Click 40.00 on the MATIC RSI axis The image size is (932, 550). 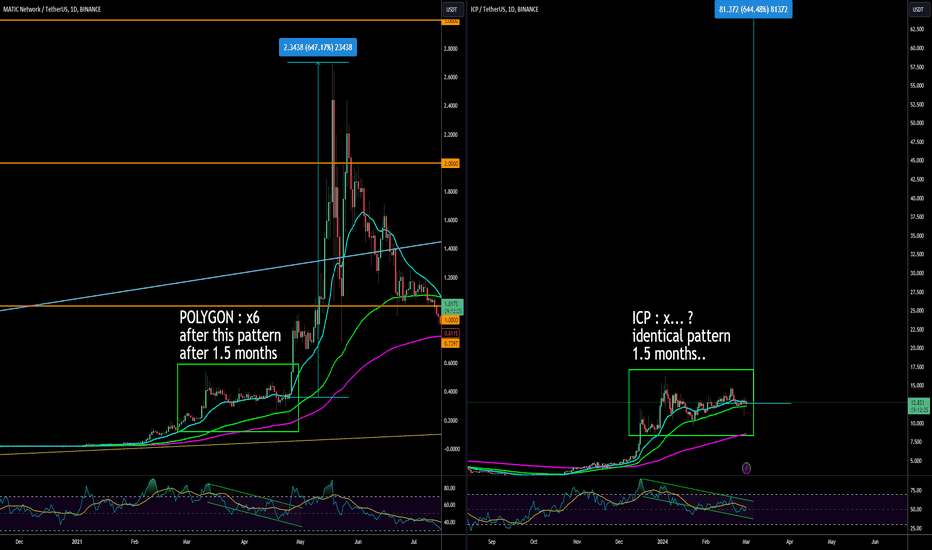(449, 523)
